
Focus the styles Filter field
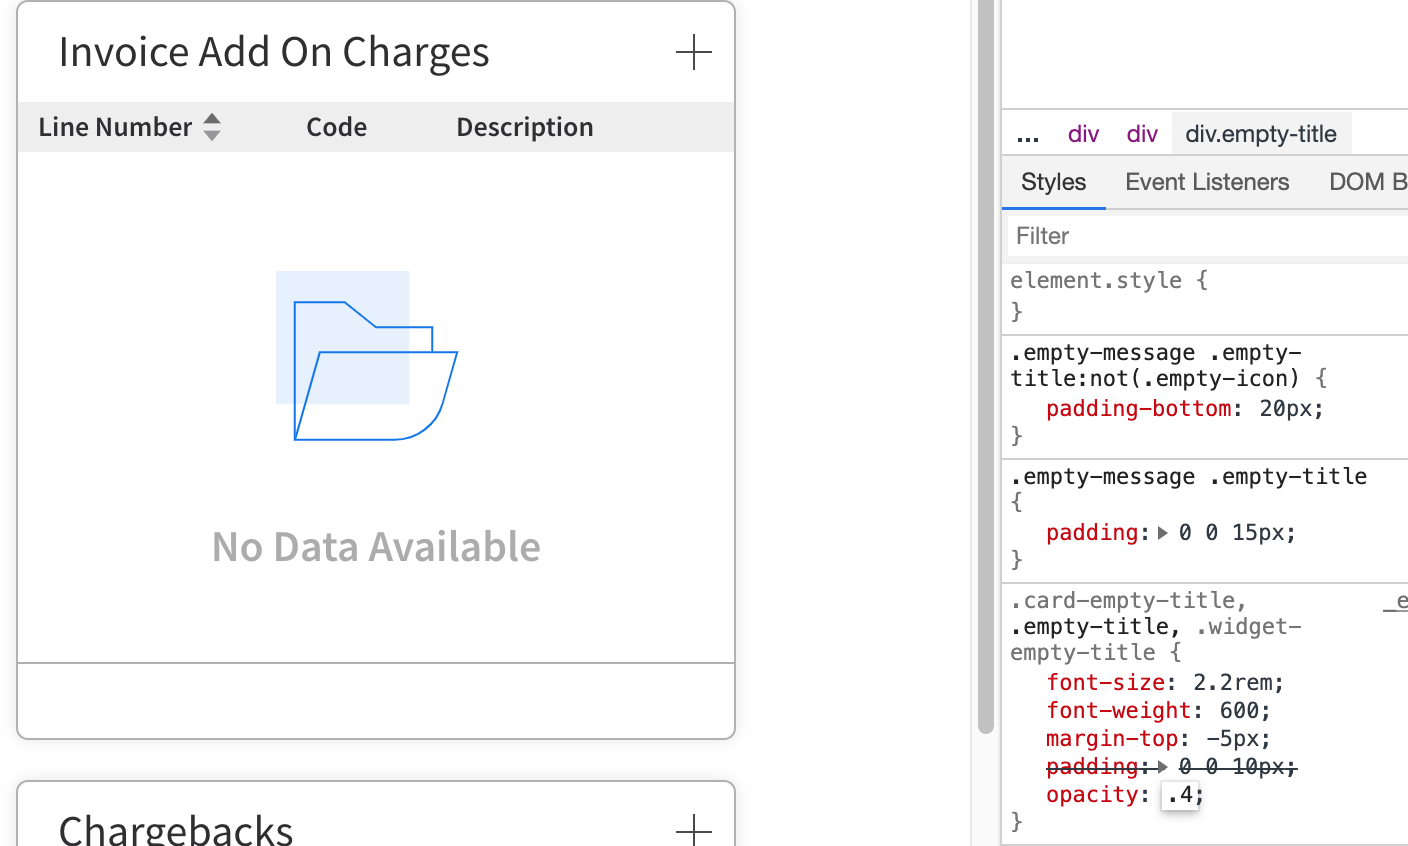[1207, 236]
